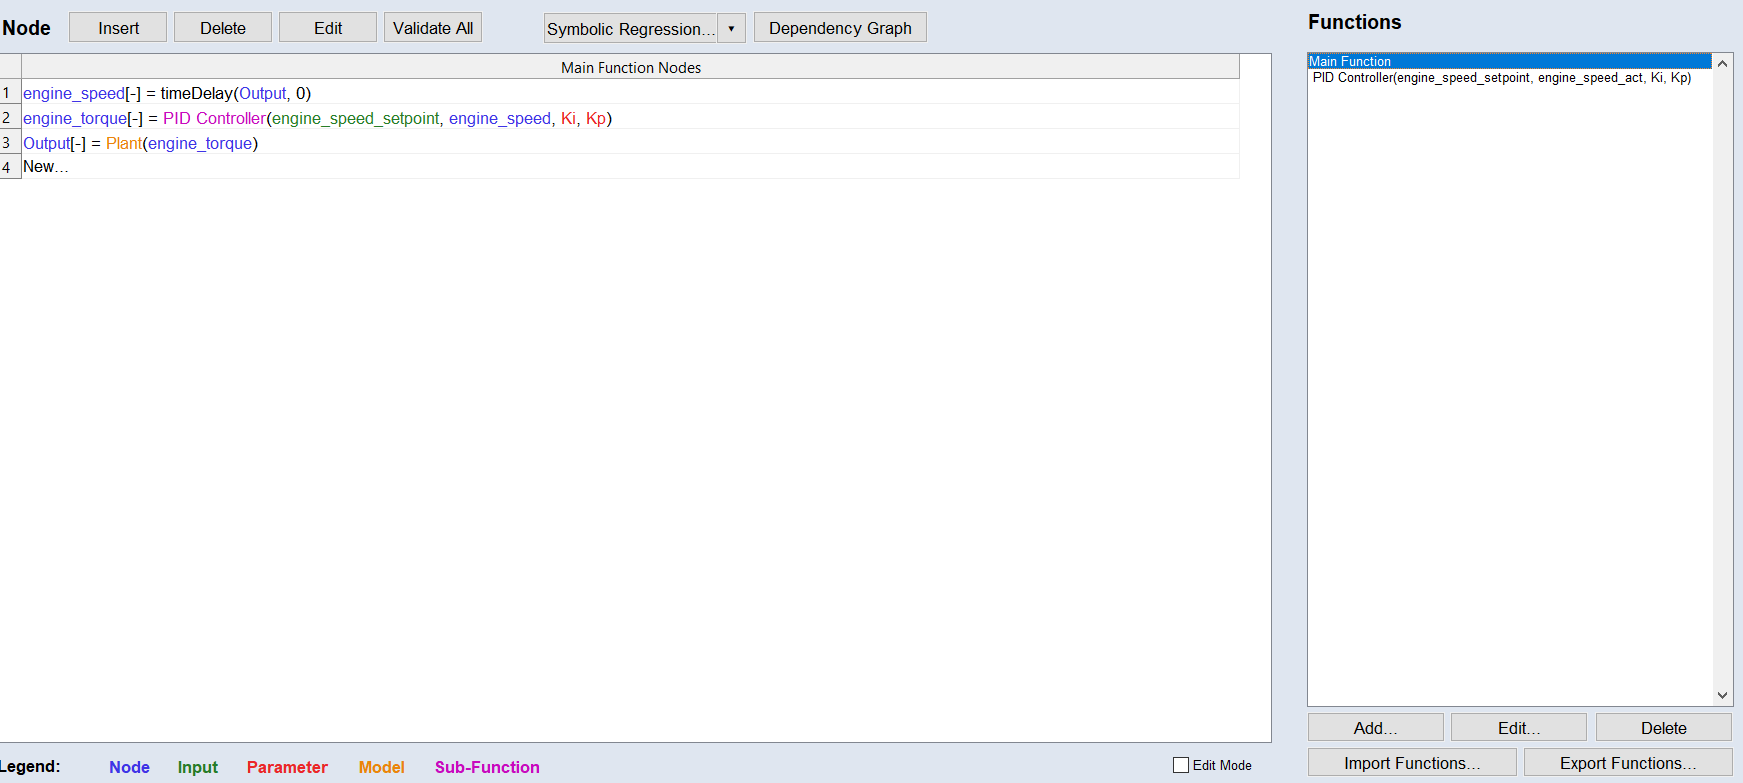This screenshot has width=1743, height=783.
Task: Open the Symbolic Regression dropdown arrow
Action: (x=731, y=28)
